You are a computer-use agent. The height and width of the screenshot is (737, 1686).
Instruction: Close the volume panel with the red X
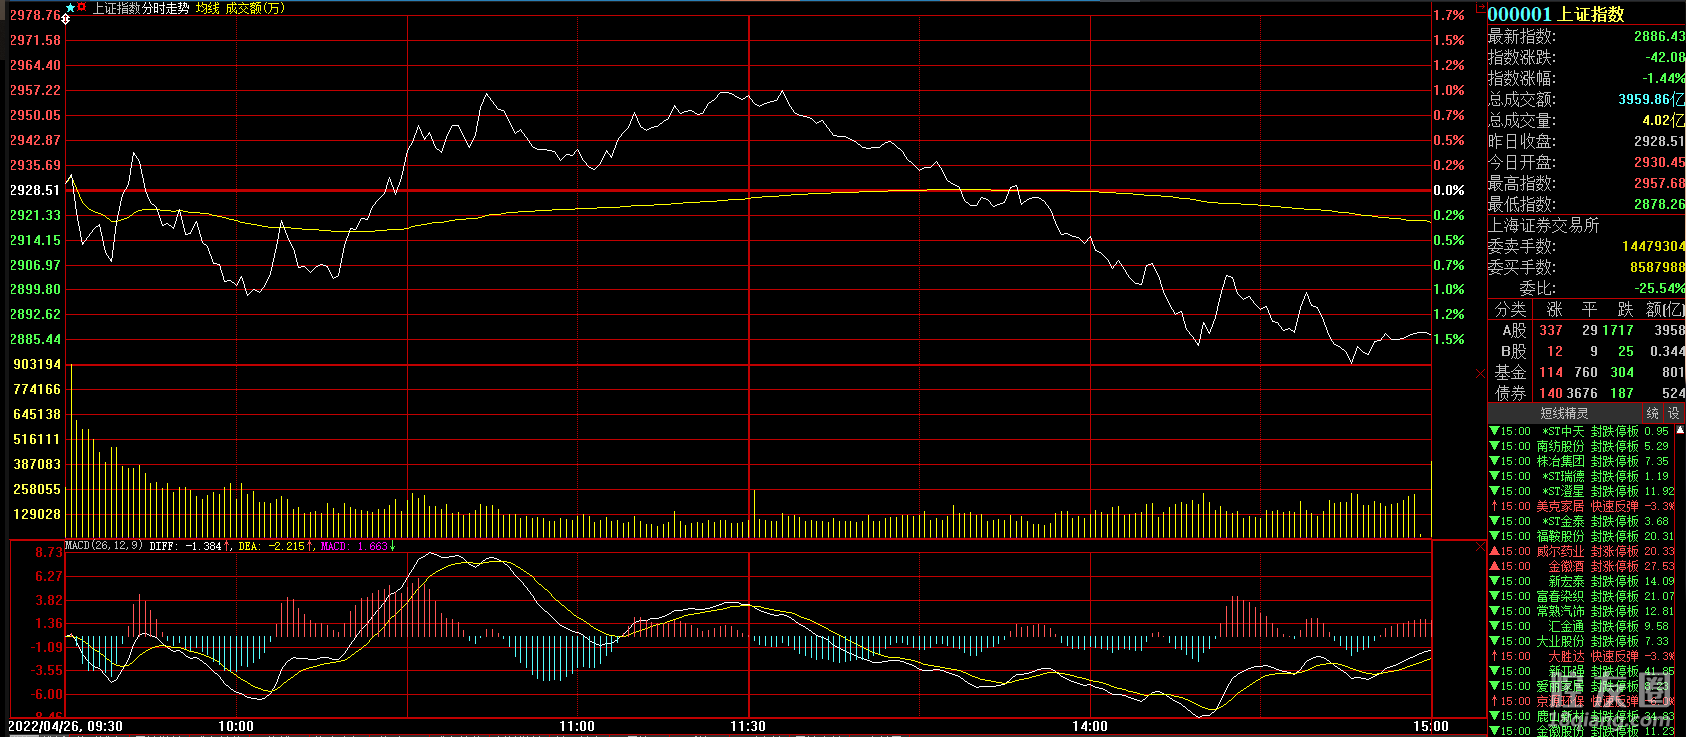click(x=1480, y=372)
